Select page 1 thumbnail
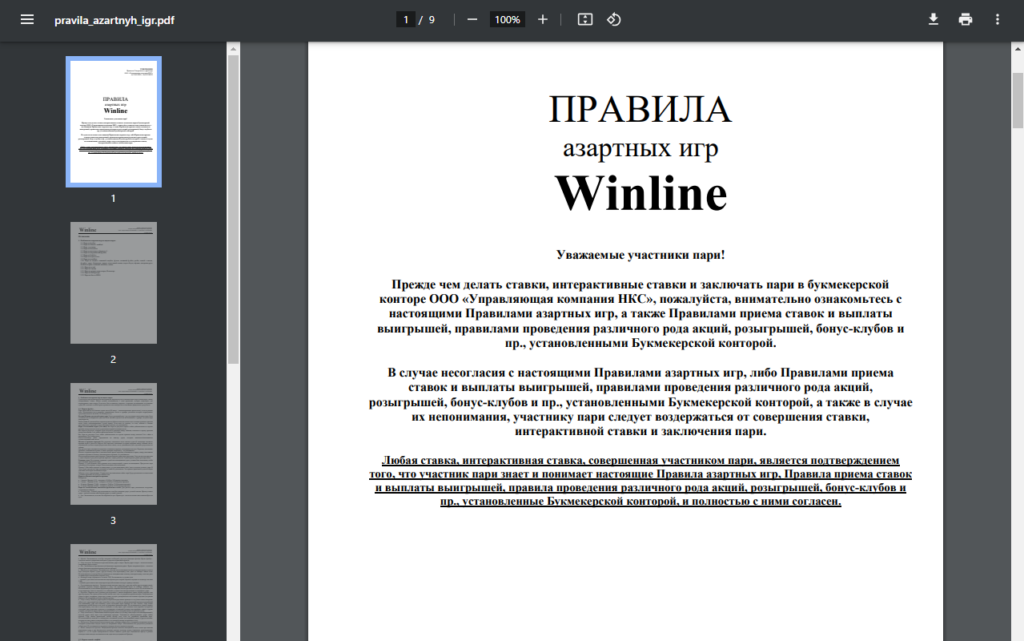The height and width of the screenshot is (641, 1024). tap(114, 122)
